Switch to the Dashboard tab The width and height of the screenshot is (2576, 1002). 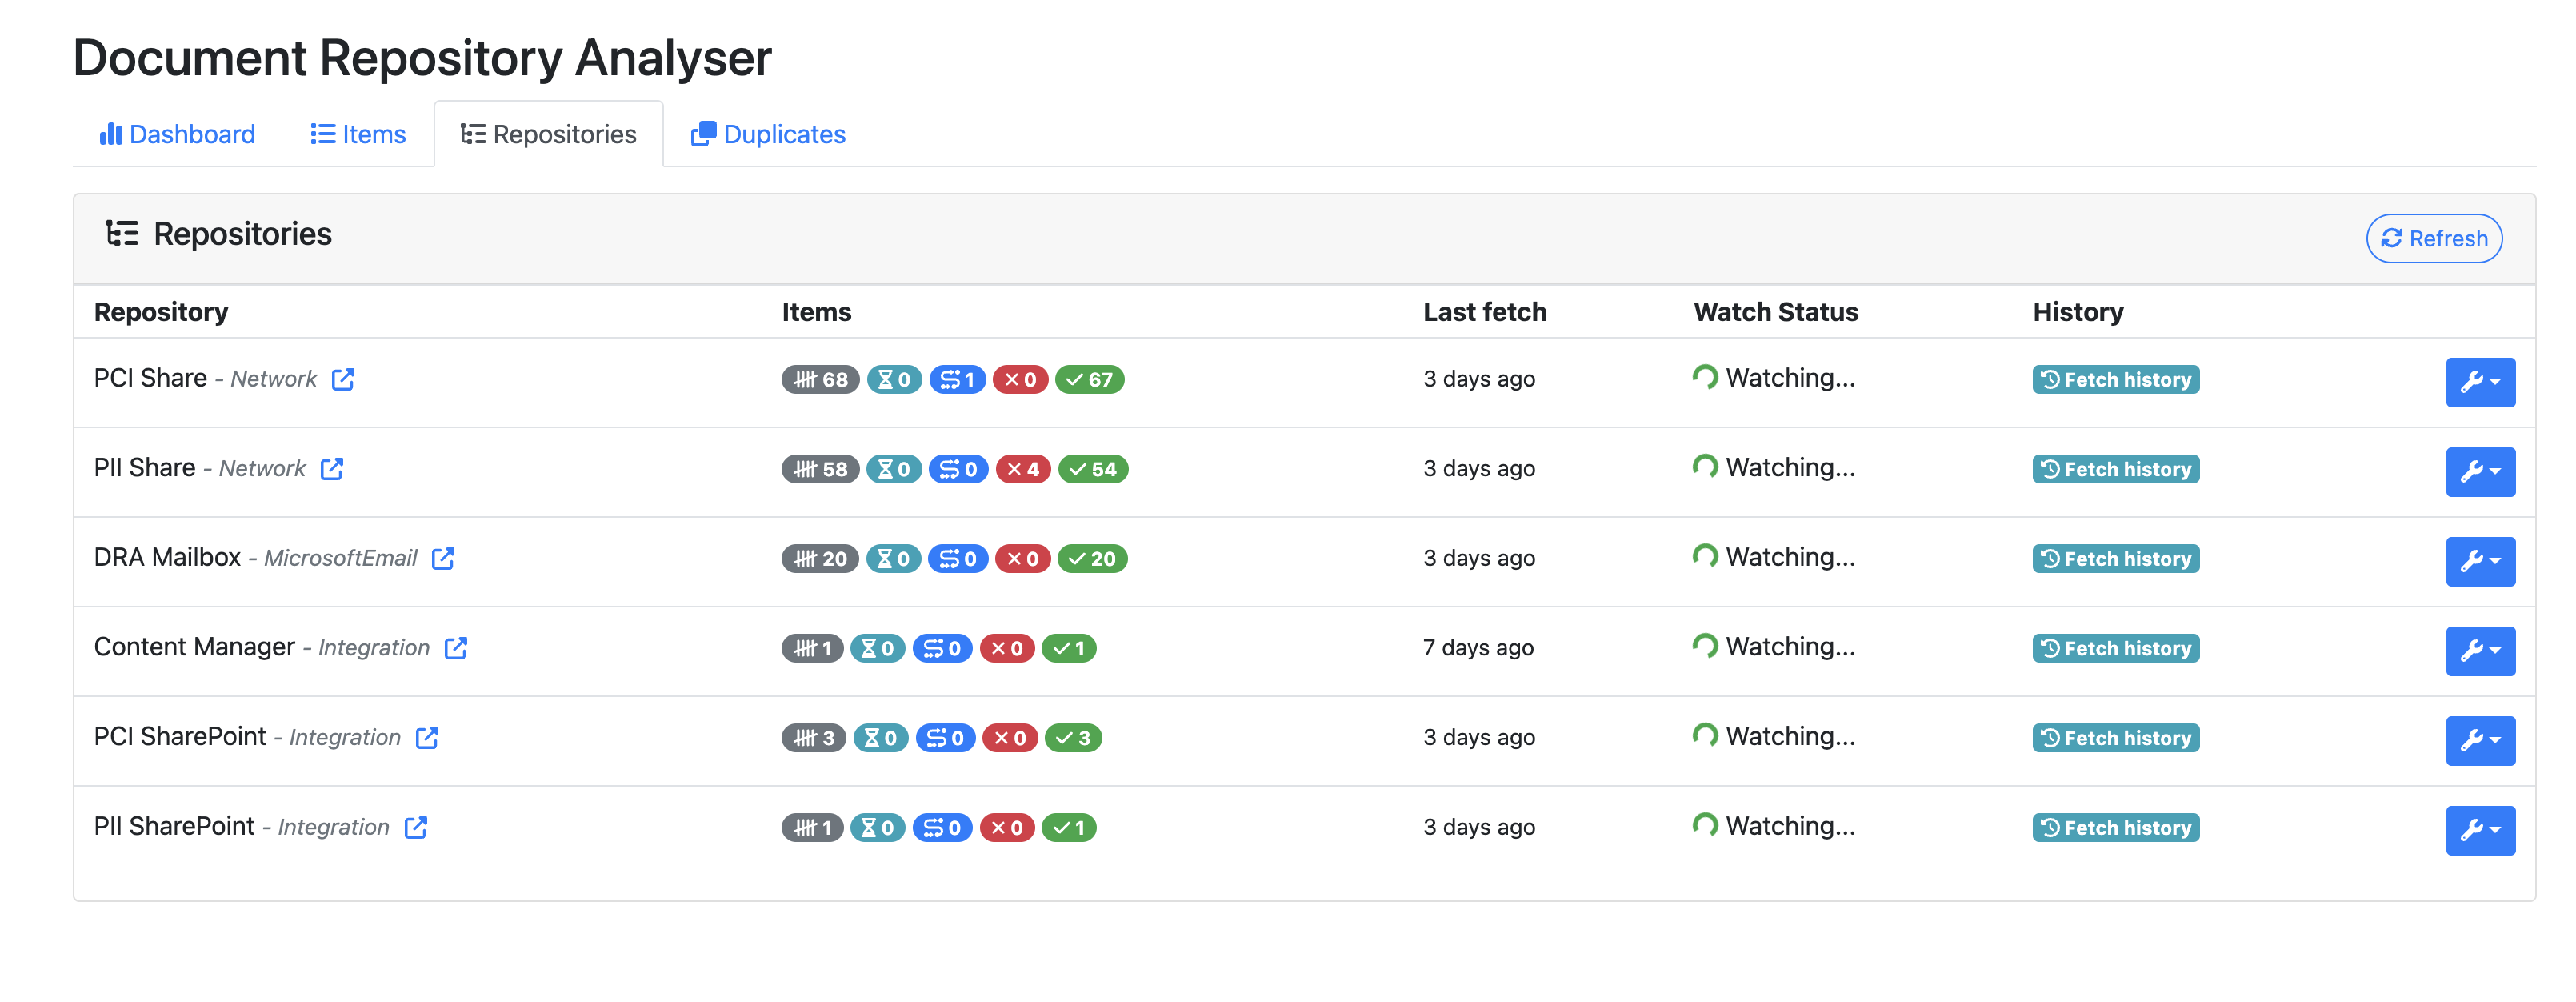click(x=178, y=134)
